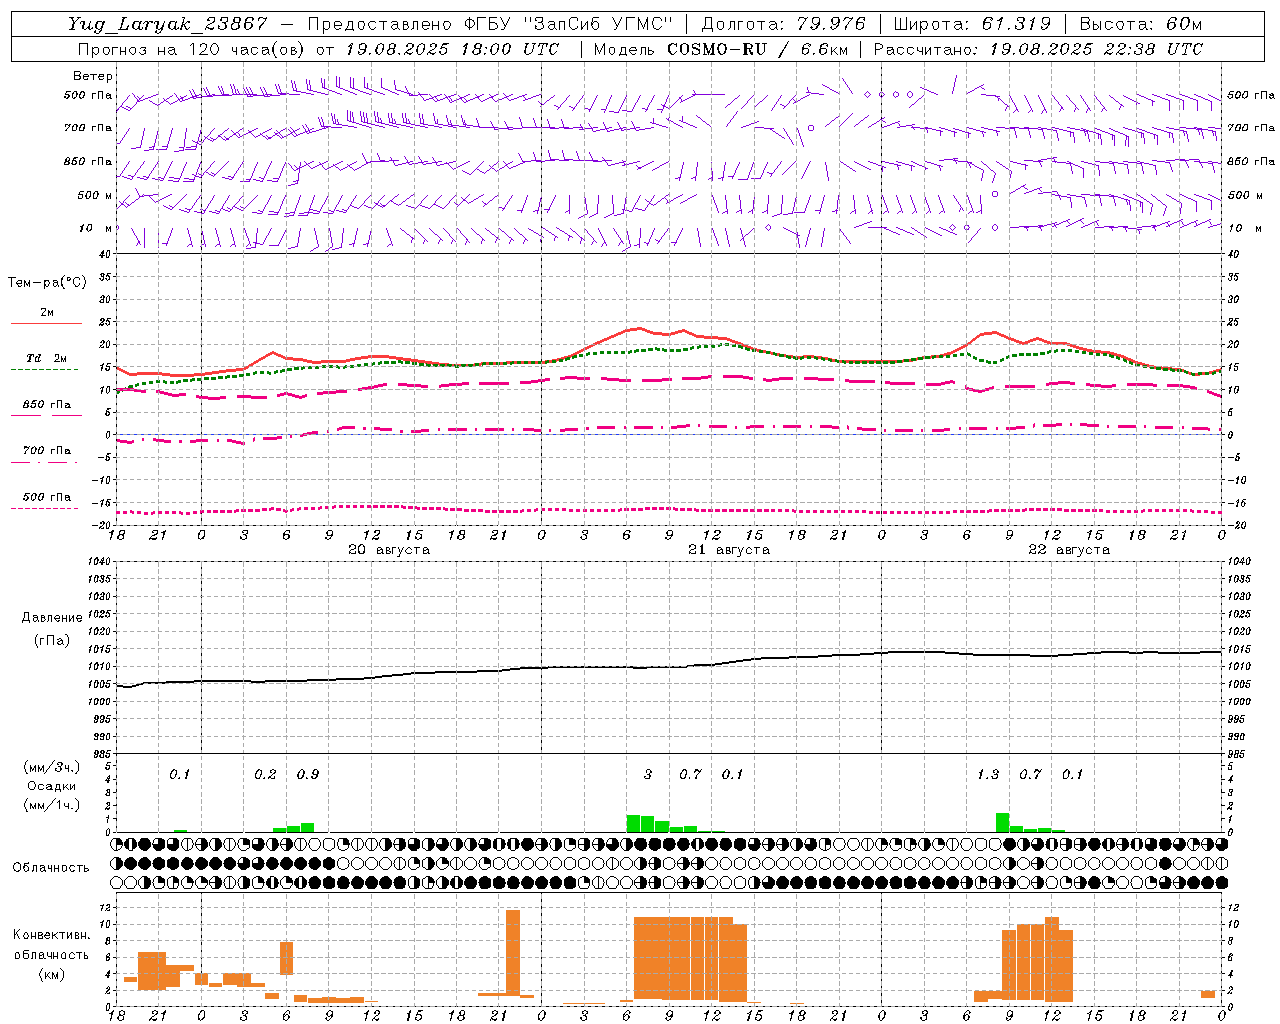Select the text Широта: 61.319

point(972,24)
